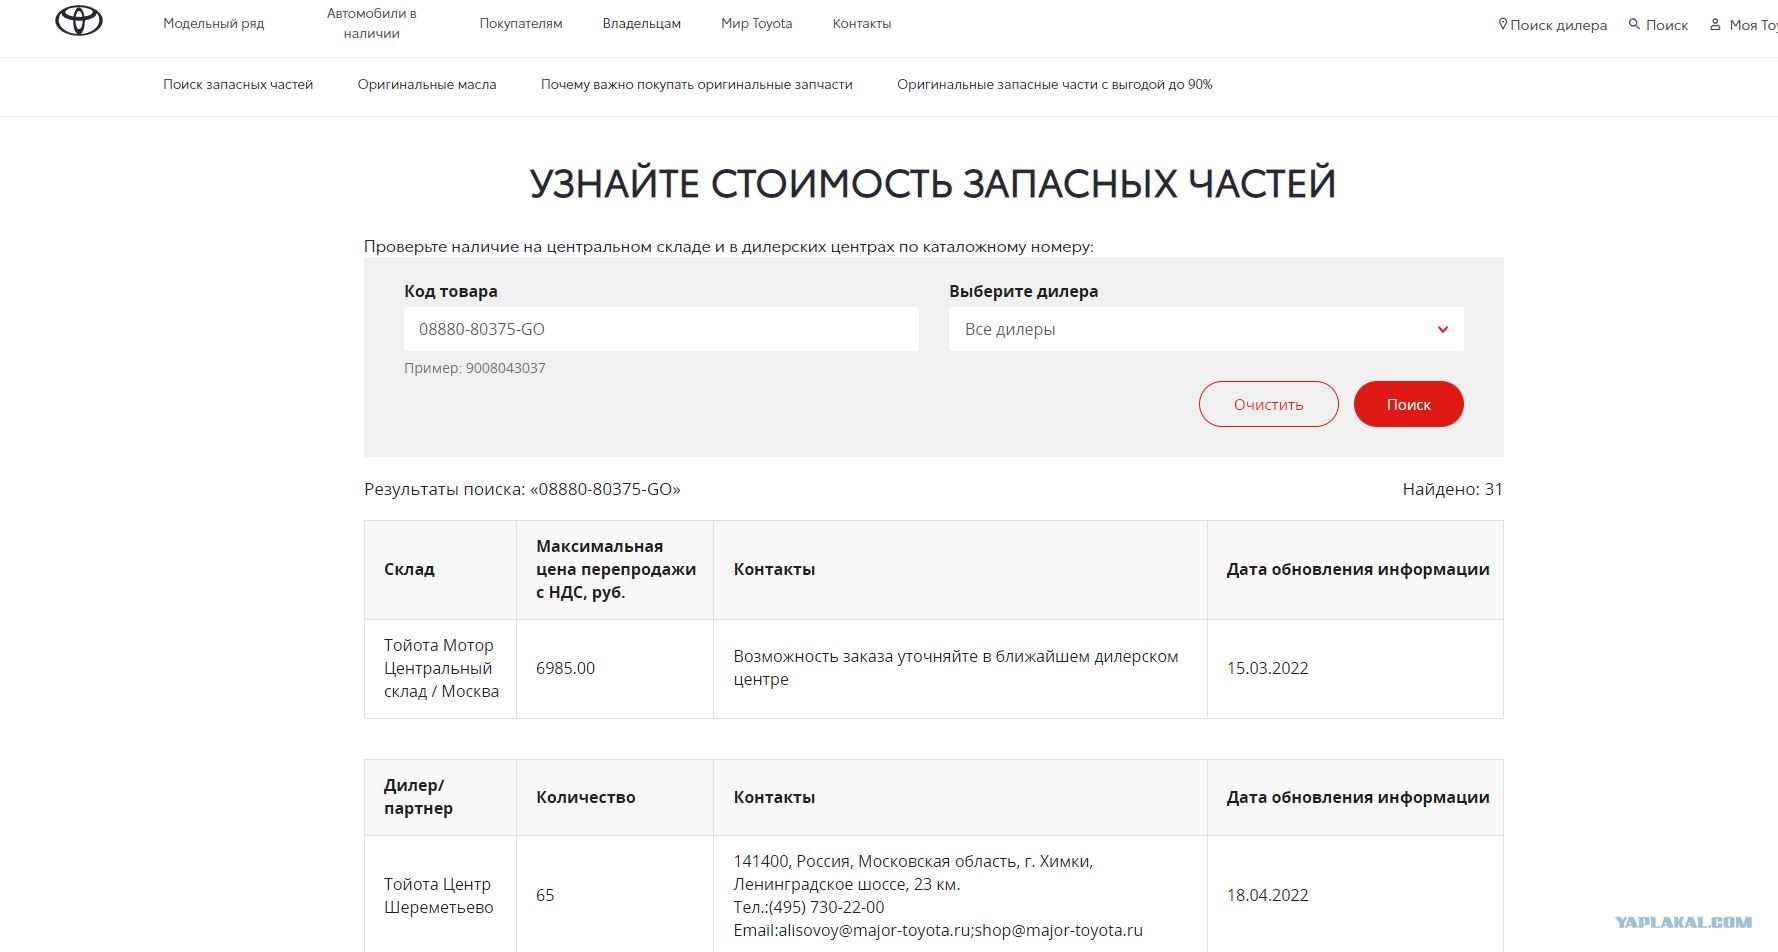Click the quantity value 65
Screen dimensions: 1778x952
click(x=545, y=895)
